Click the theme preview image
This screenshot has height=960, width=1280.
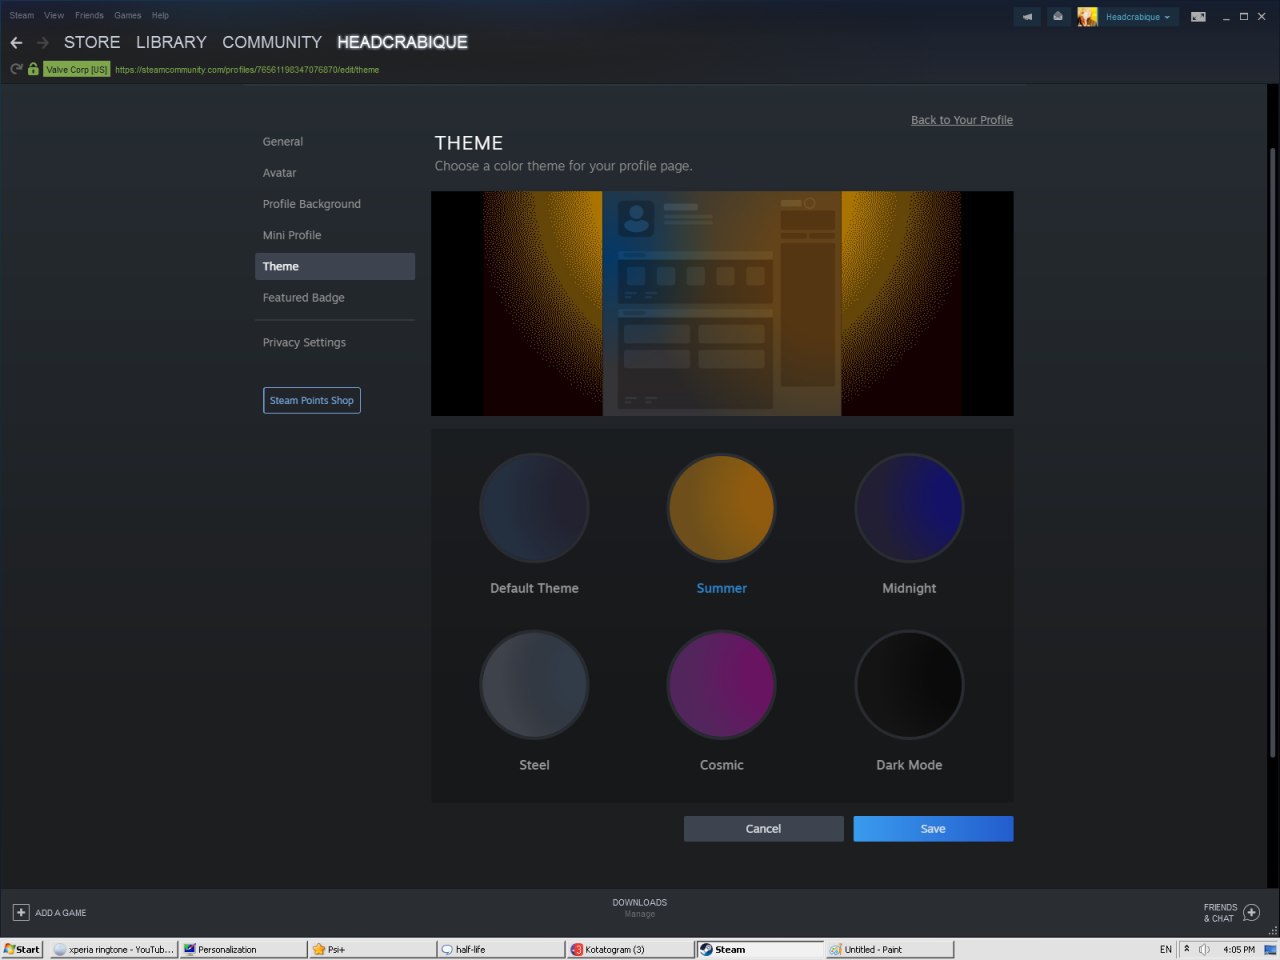point(722,303)
